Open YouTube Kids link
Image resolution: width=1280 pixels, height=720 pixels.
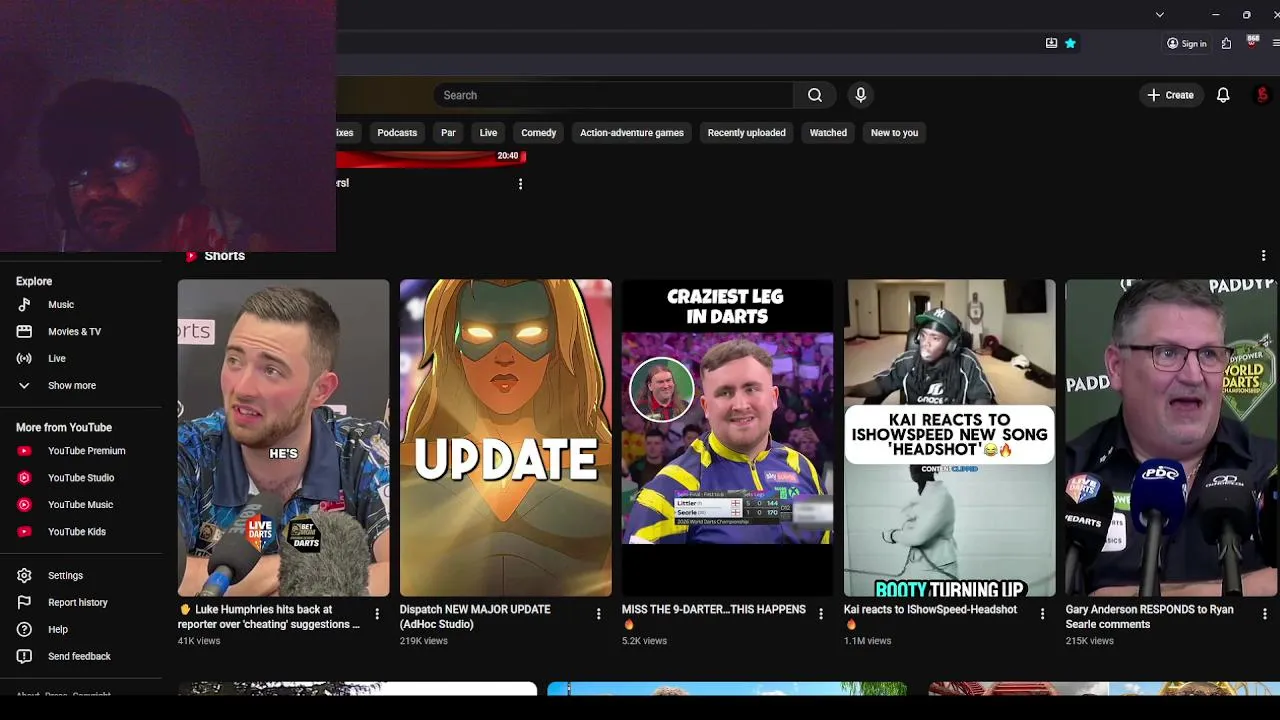pyautogui.click(x=77, y=532)
